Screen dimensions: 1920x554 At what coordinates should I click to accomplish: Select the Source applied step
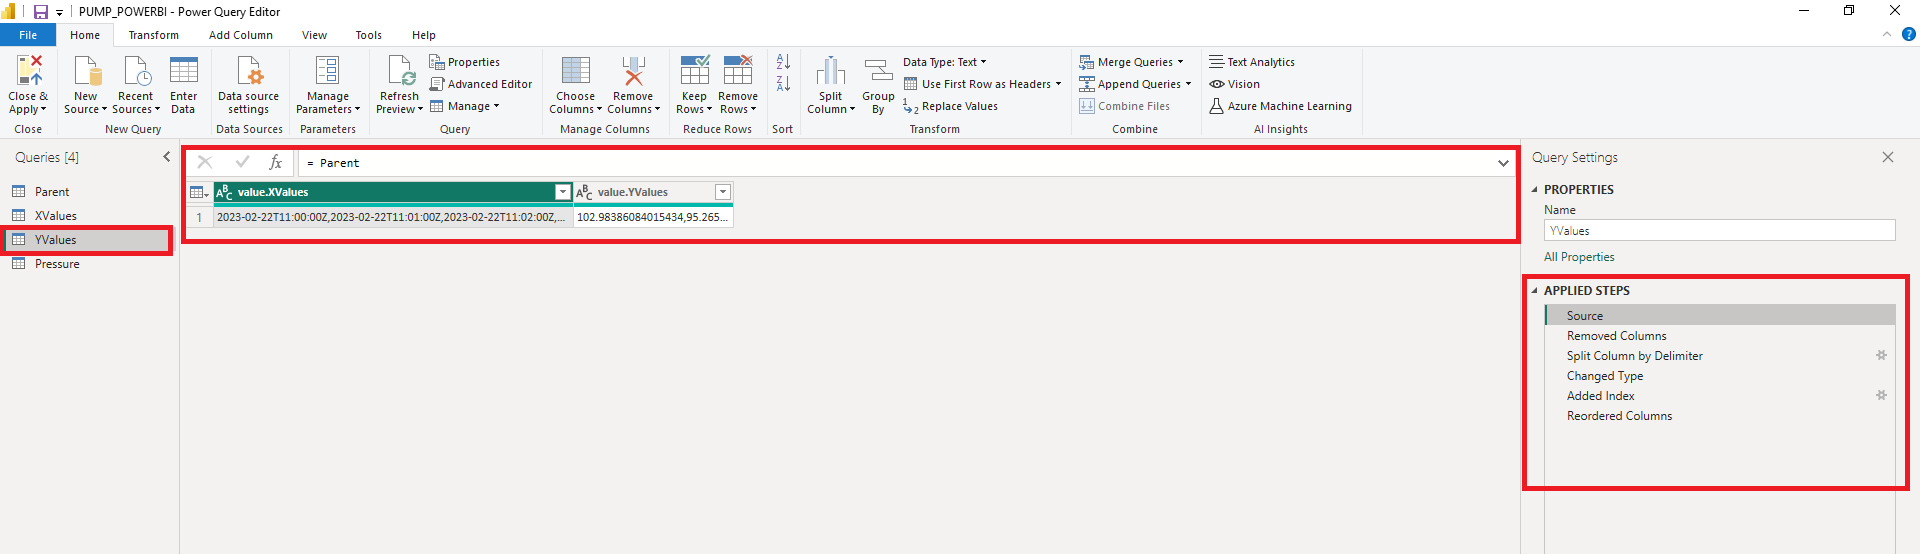click(1720, 315)
